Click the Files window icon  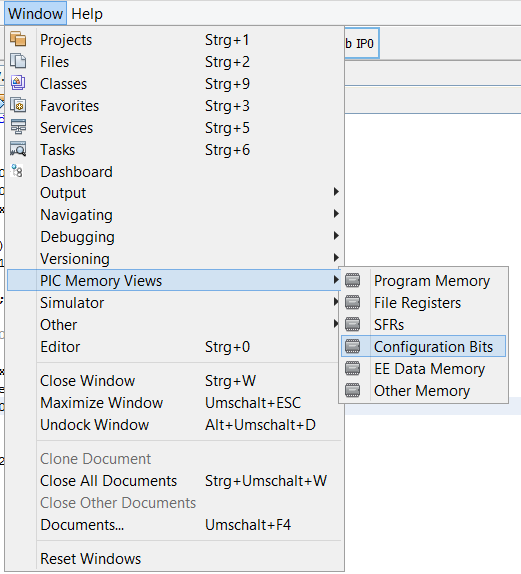pos(18,61)
